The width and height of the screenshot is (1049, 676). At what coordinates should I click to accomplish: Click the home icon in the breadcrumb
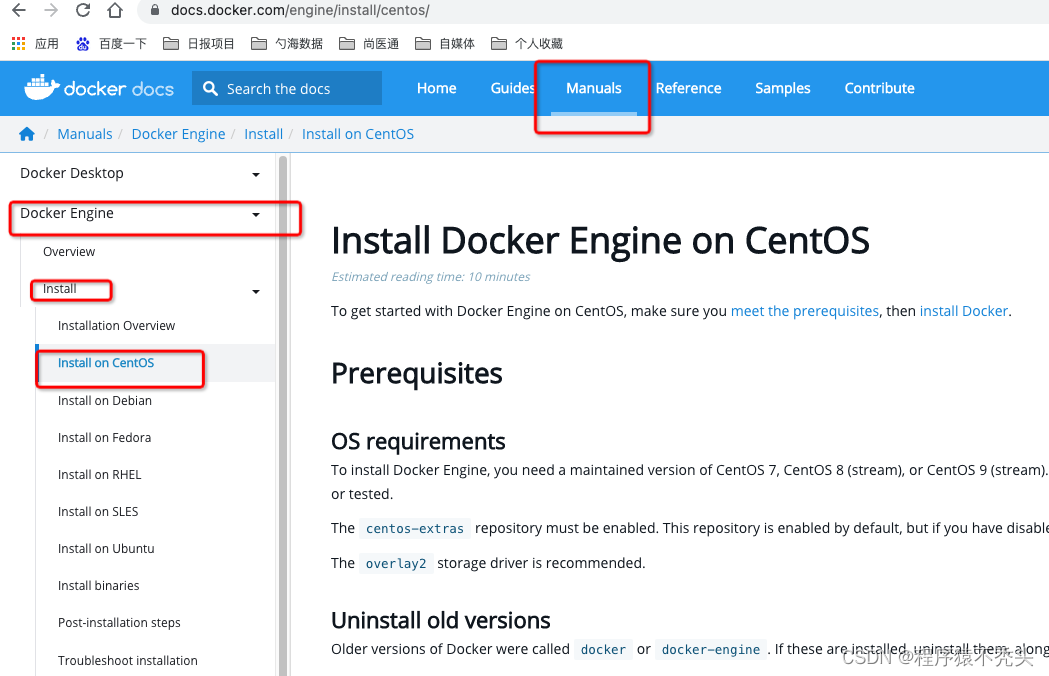27,134
